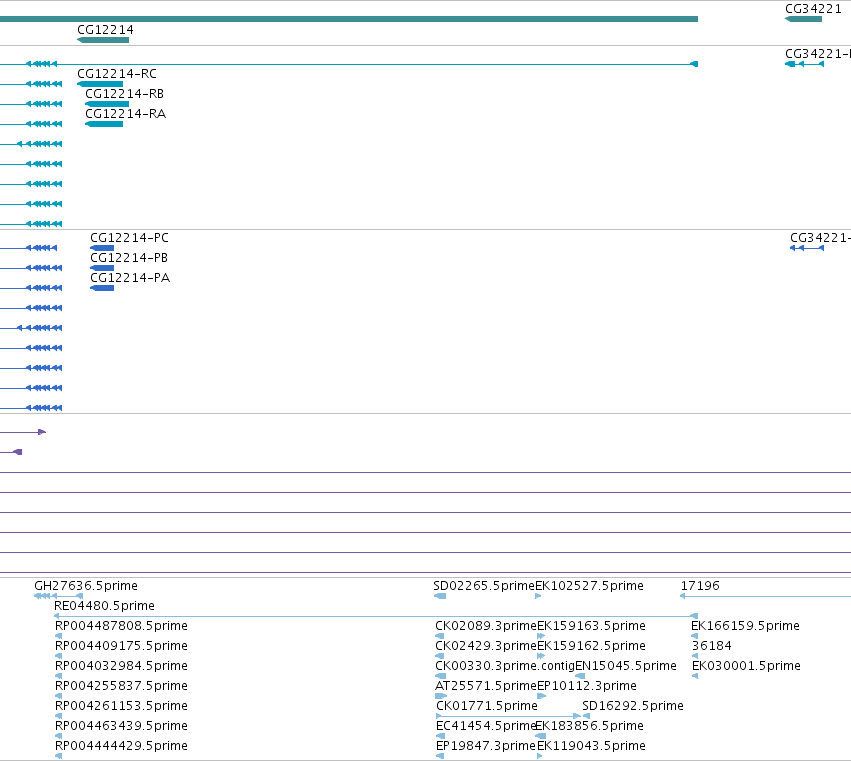
Task: Select the CG12214-RC transcript label
Action: (x=117, y=74)
